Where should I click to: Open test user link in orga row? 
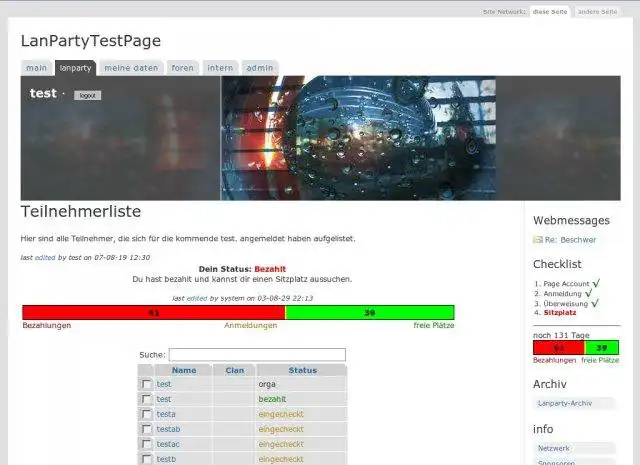click(164, 384)
